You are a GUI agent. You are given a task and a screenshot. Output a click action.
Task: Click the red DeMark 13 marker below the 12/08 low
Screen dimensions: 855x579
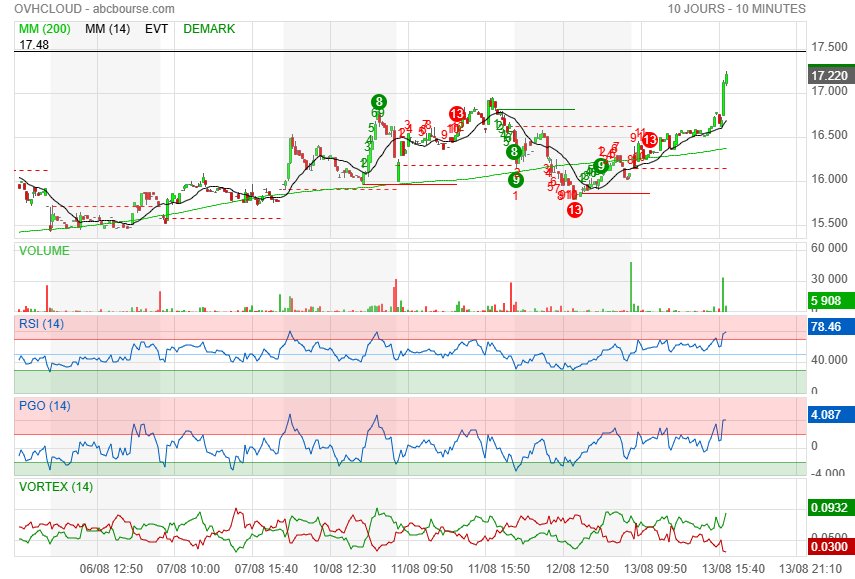[x=575, y=210]
